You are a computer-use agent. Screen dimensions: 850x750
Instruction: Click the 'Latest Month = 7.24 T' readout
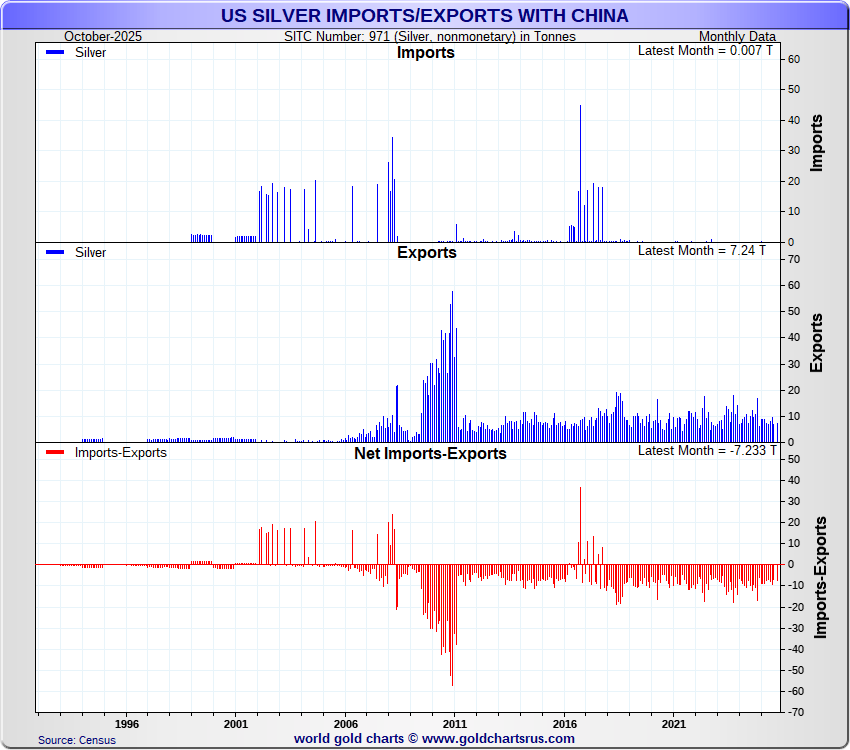pyautogui.click(x=702, y=250)
